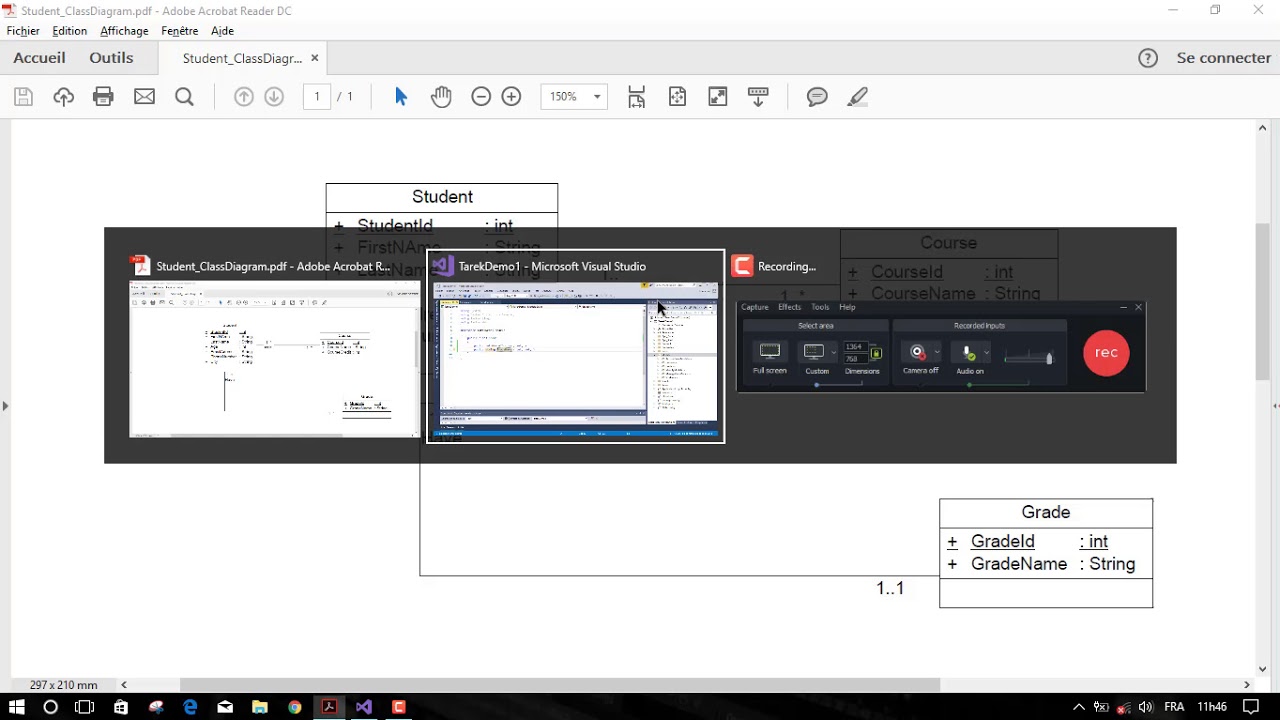Switch to Acrobat Reader taskbar icon
This screenshot has width=1280, height=720.
pos(329,707)
